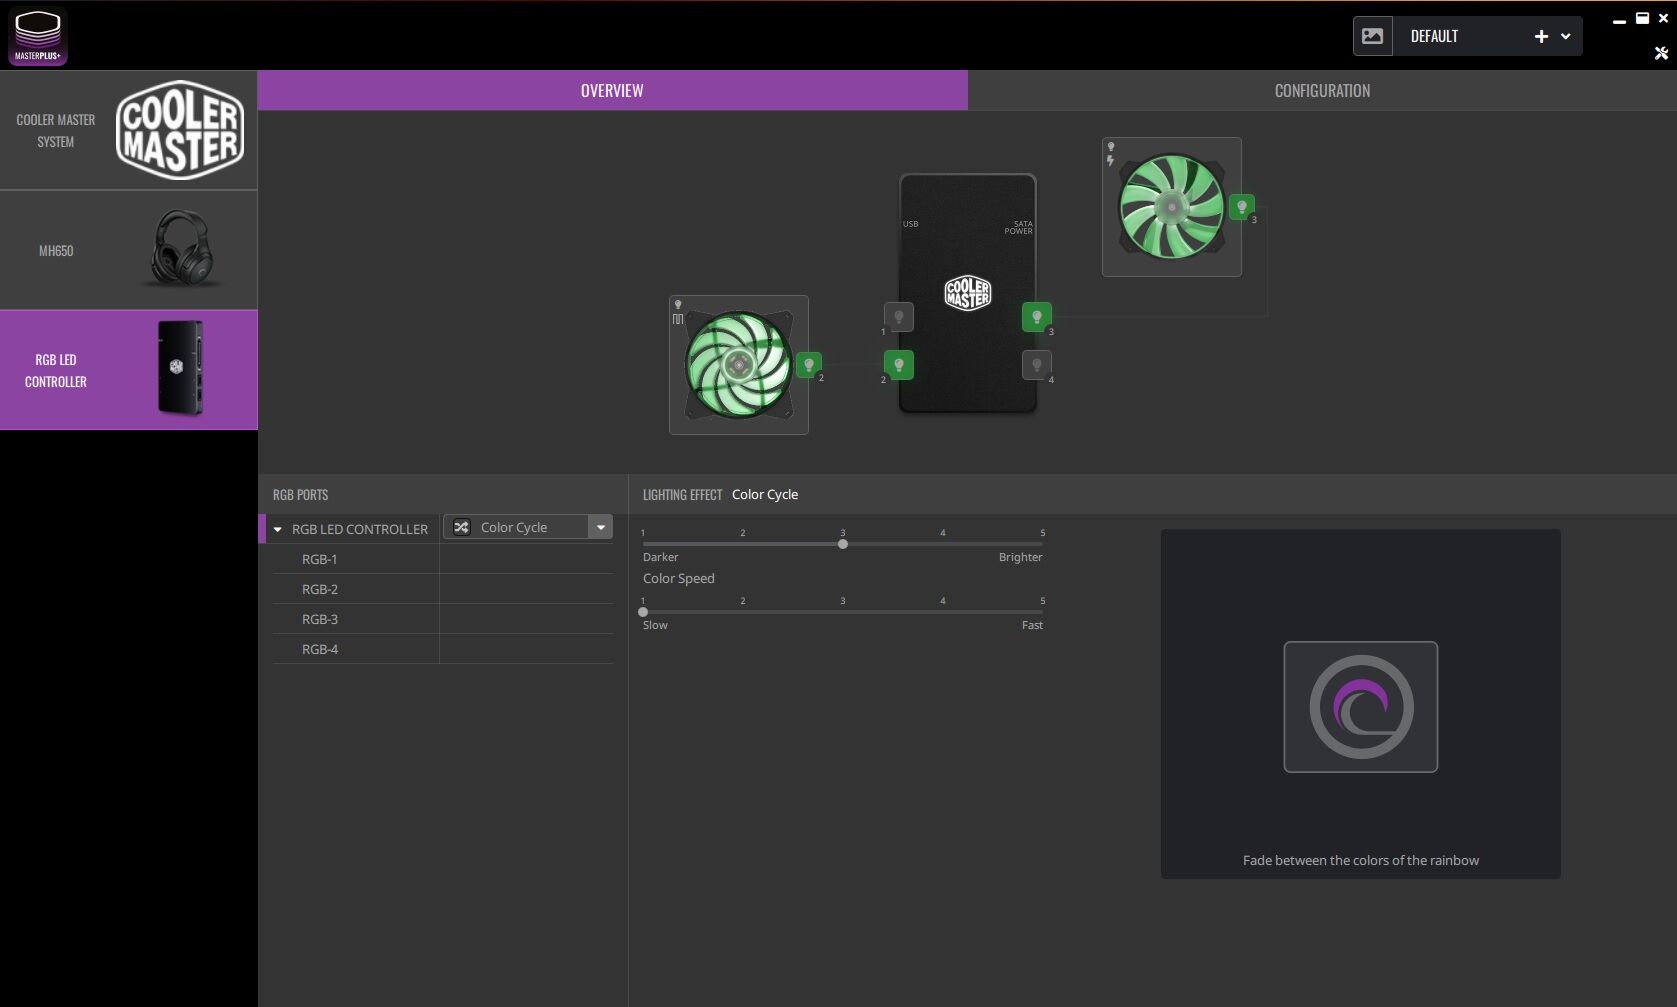Switch to the Configuration tab
The width and height of the screenshot is (1677, 1007).
tap(1322, 90)
